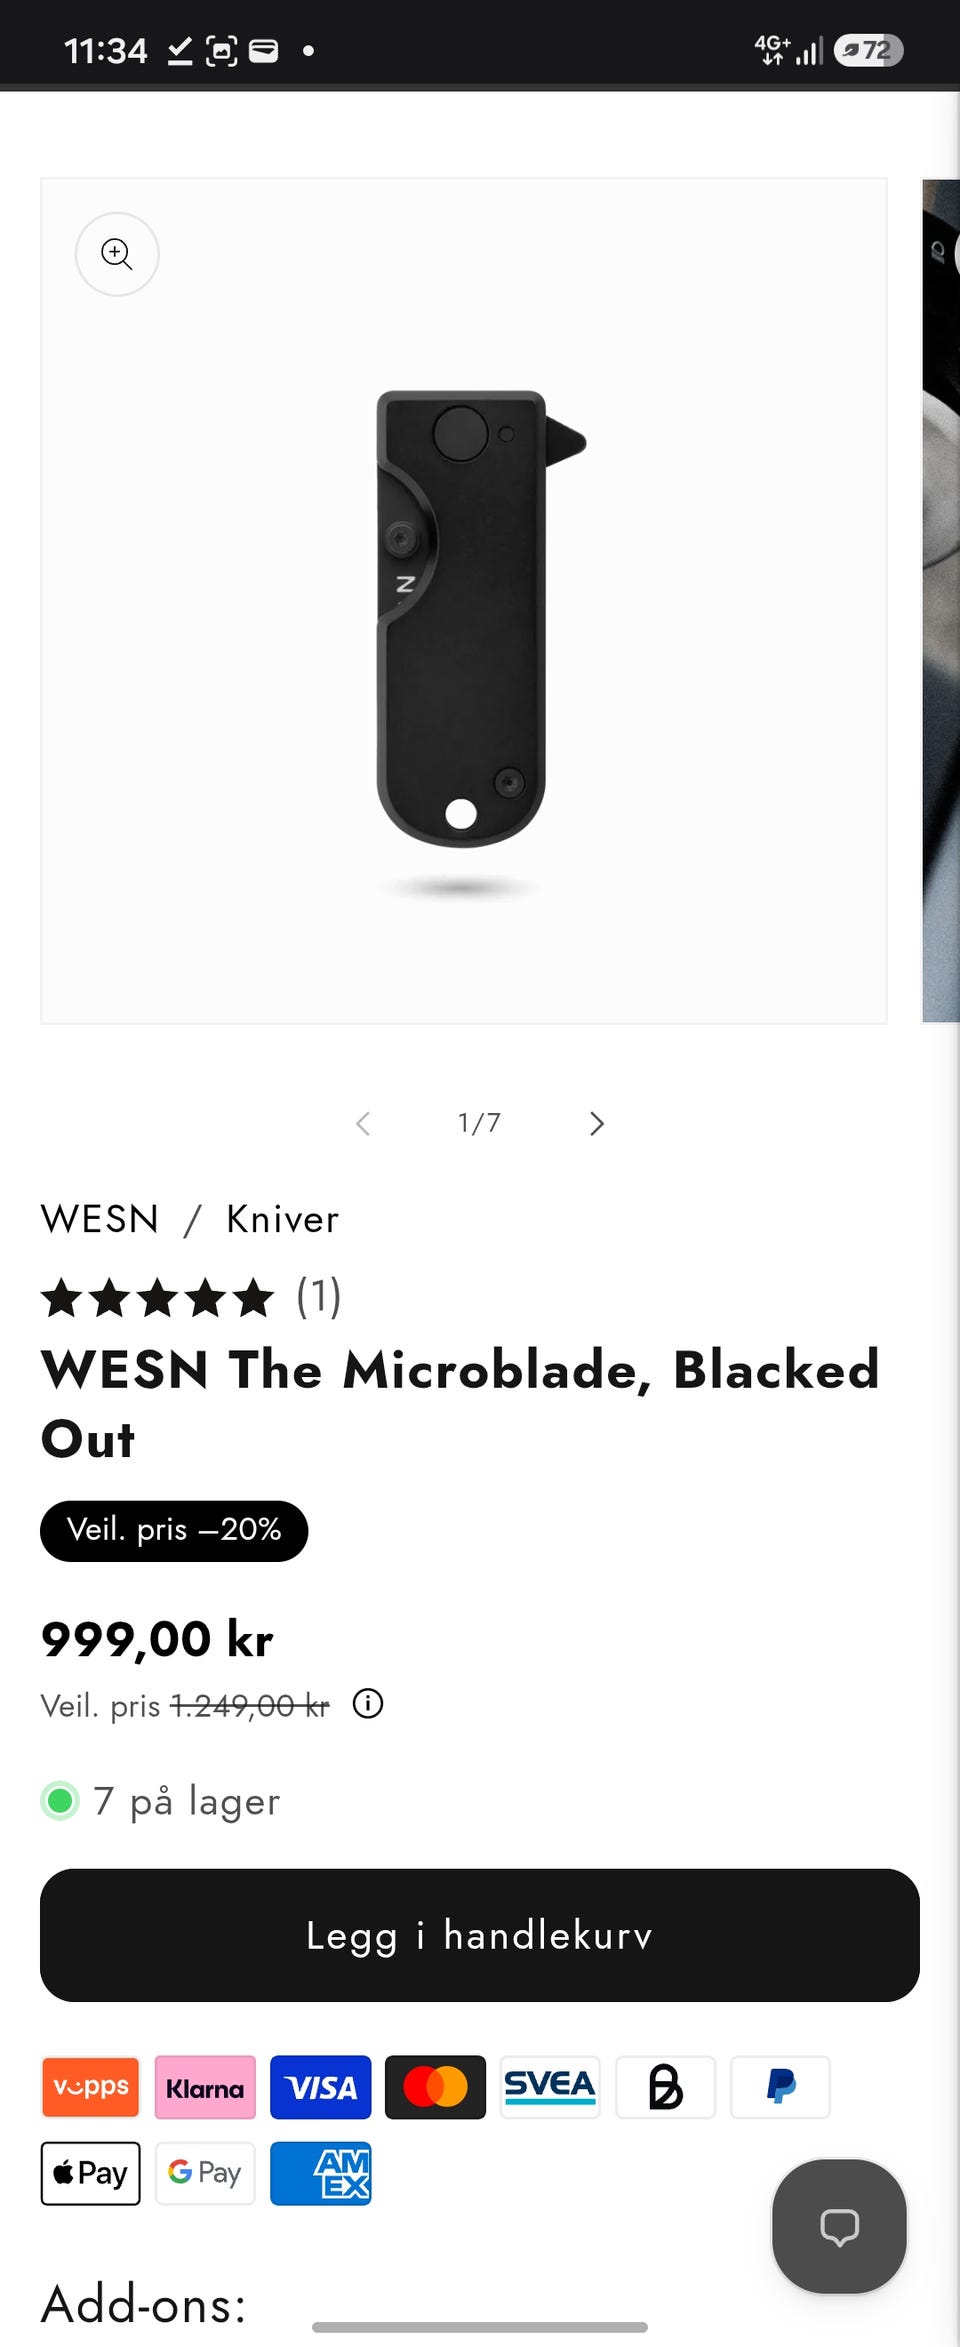
Task: Tap the PayPal payment logo
Action: (x=780, y=2087)
